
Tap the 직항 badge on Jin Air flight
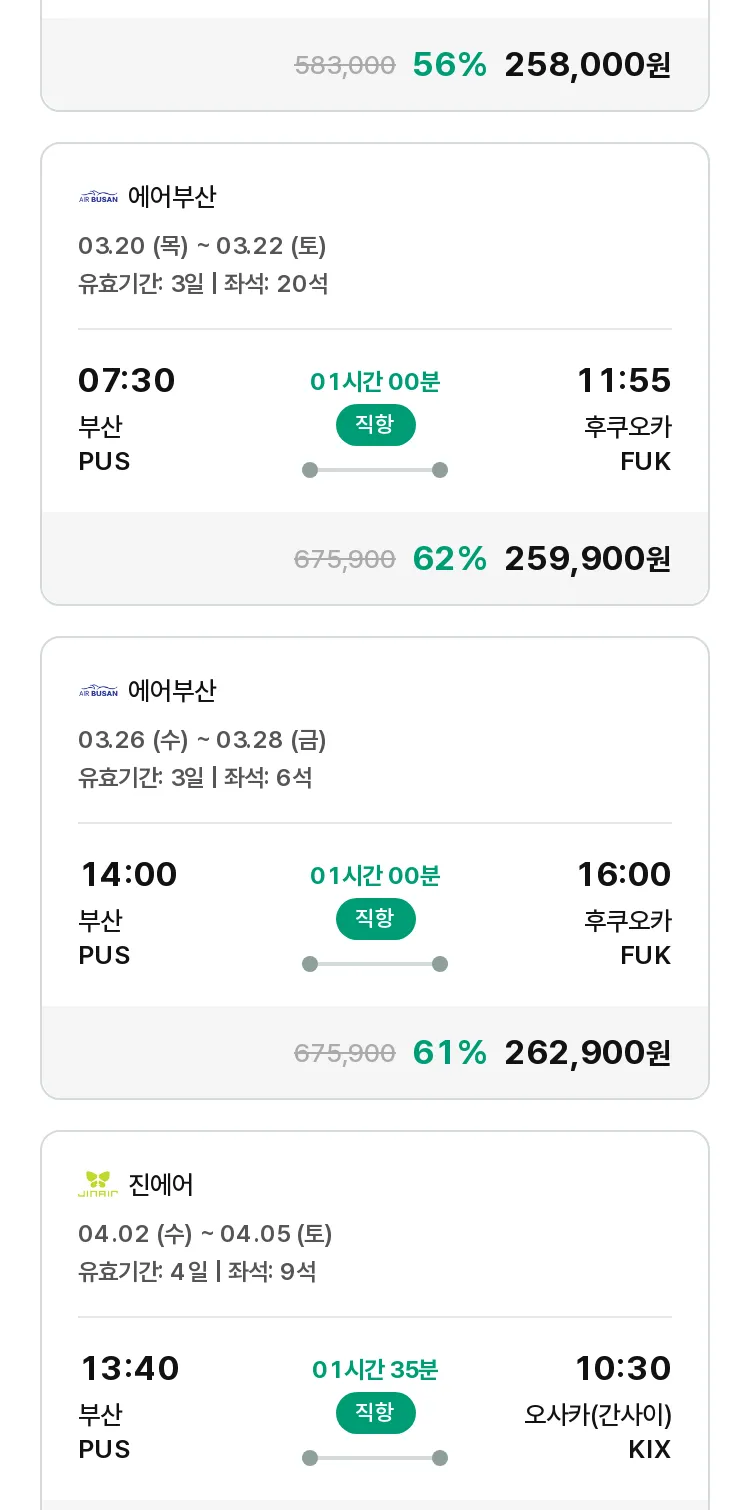pos(375,1413)
